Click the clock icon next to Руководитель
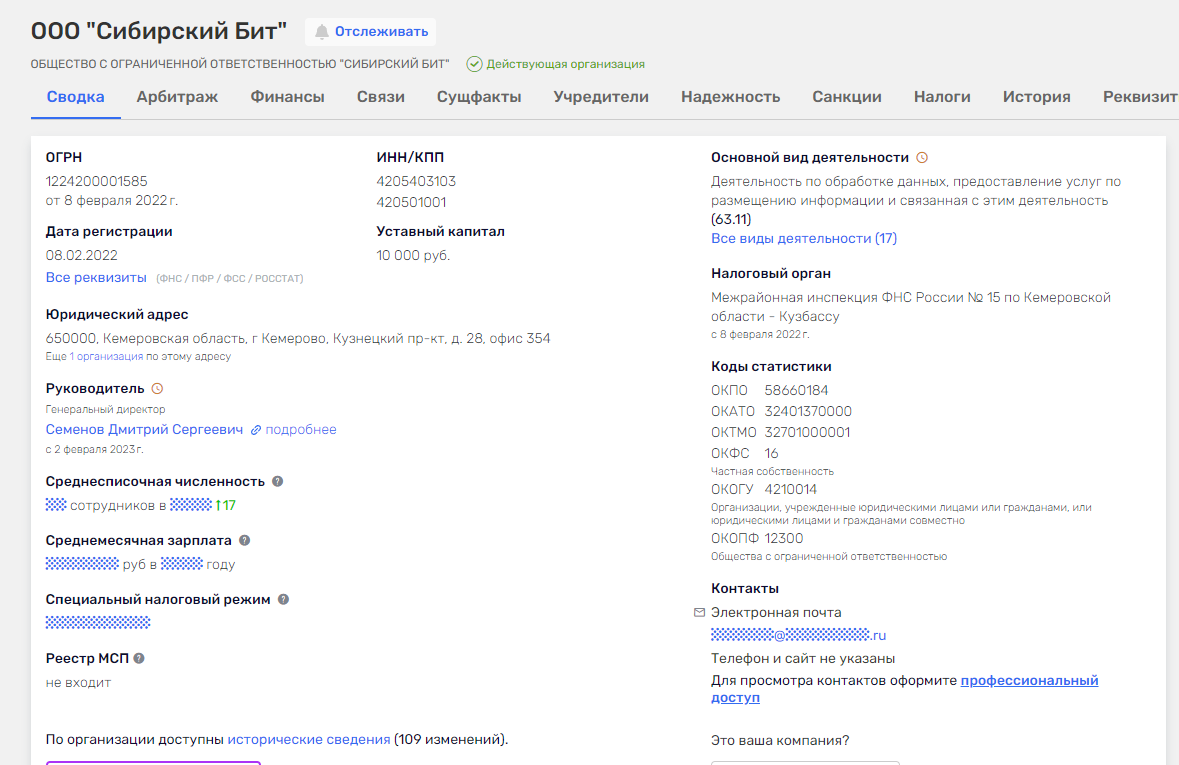Image resolution: width=1179 pixels, height=765 pixels. [157, 389]
